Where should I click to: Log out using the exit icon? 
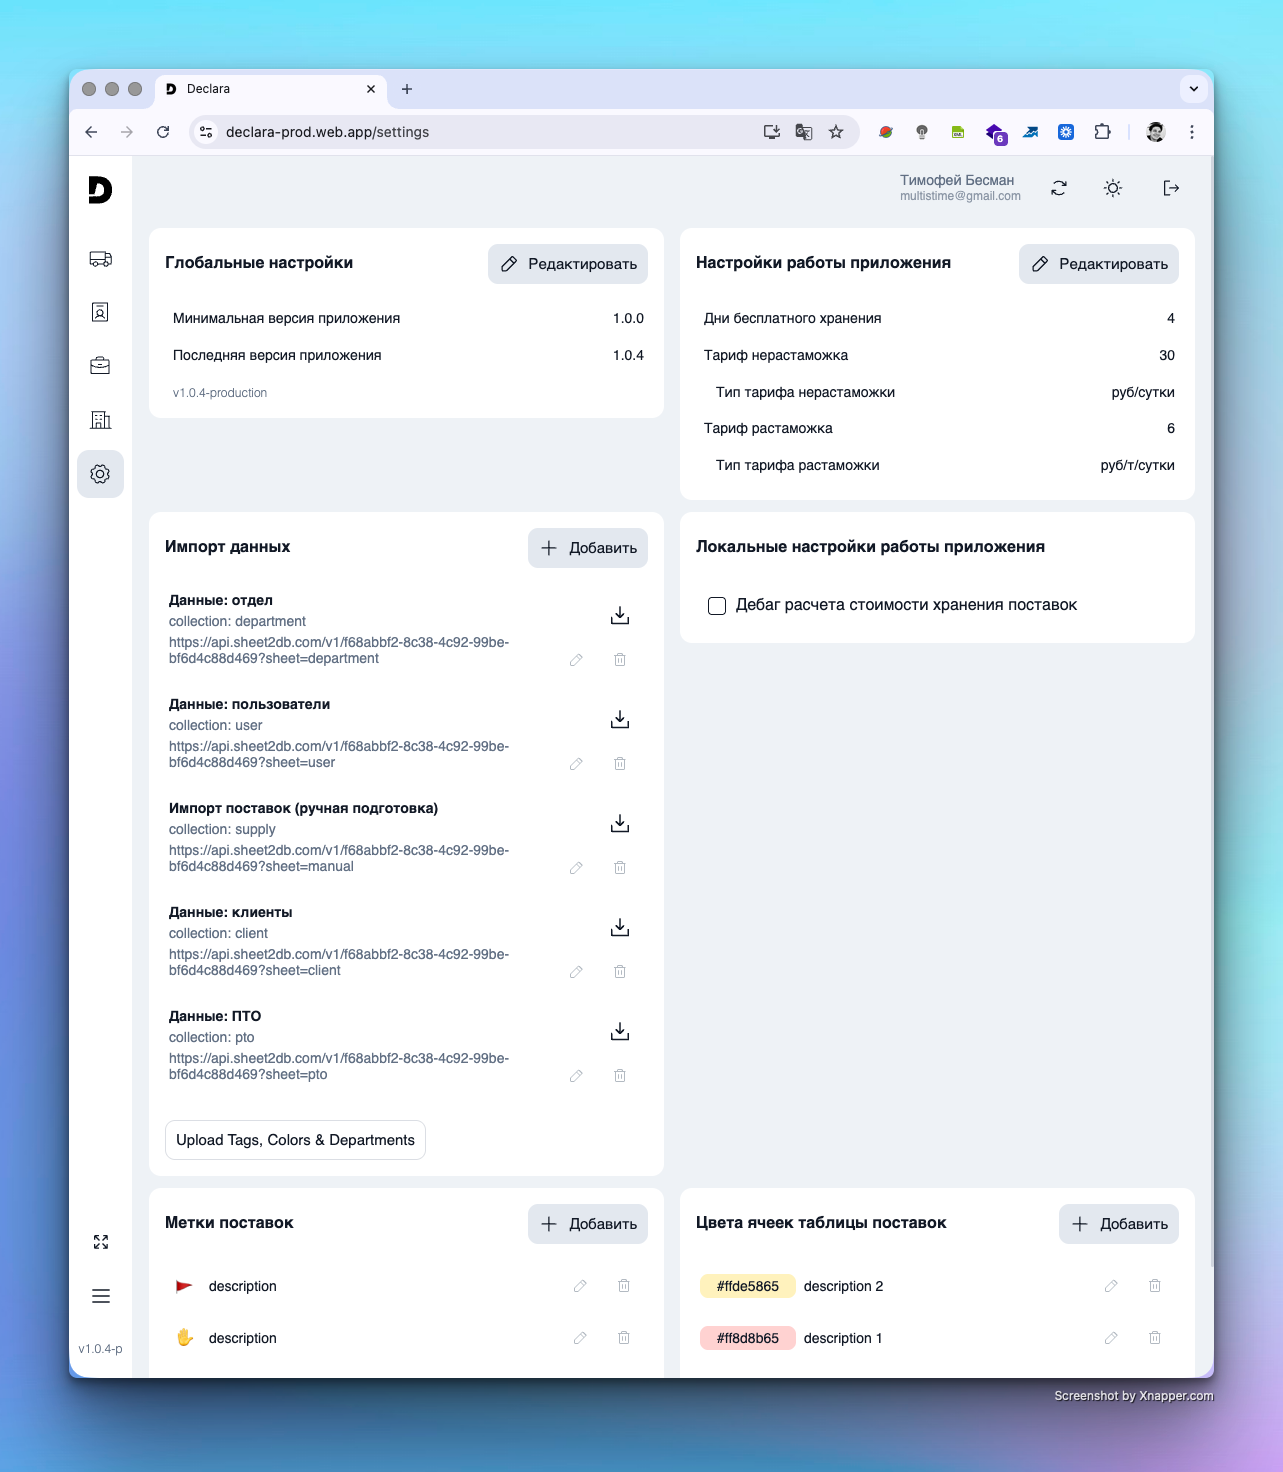[x=1171, y=188]
